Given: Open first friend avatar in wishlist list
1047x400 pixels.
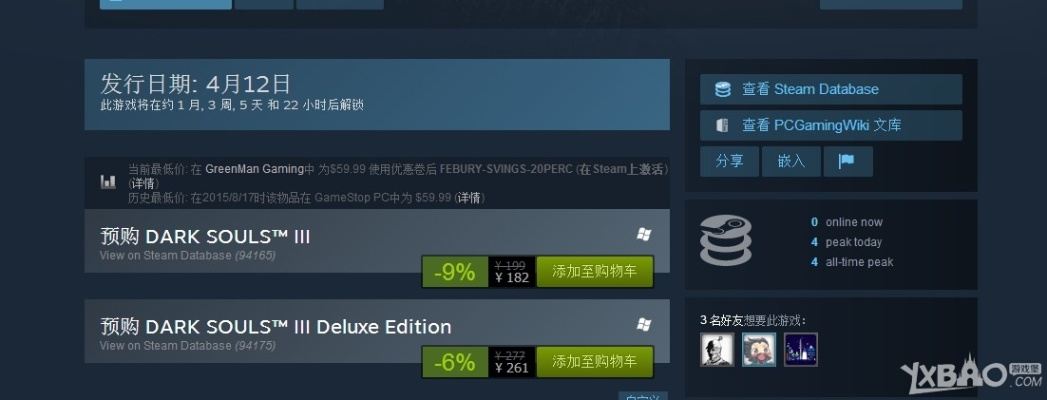Looking at the screenshot, I should tap(717, 349).
